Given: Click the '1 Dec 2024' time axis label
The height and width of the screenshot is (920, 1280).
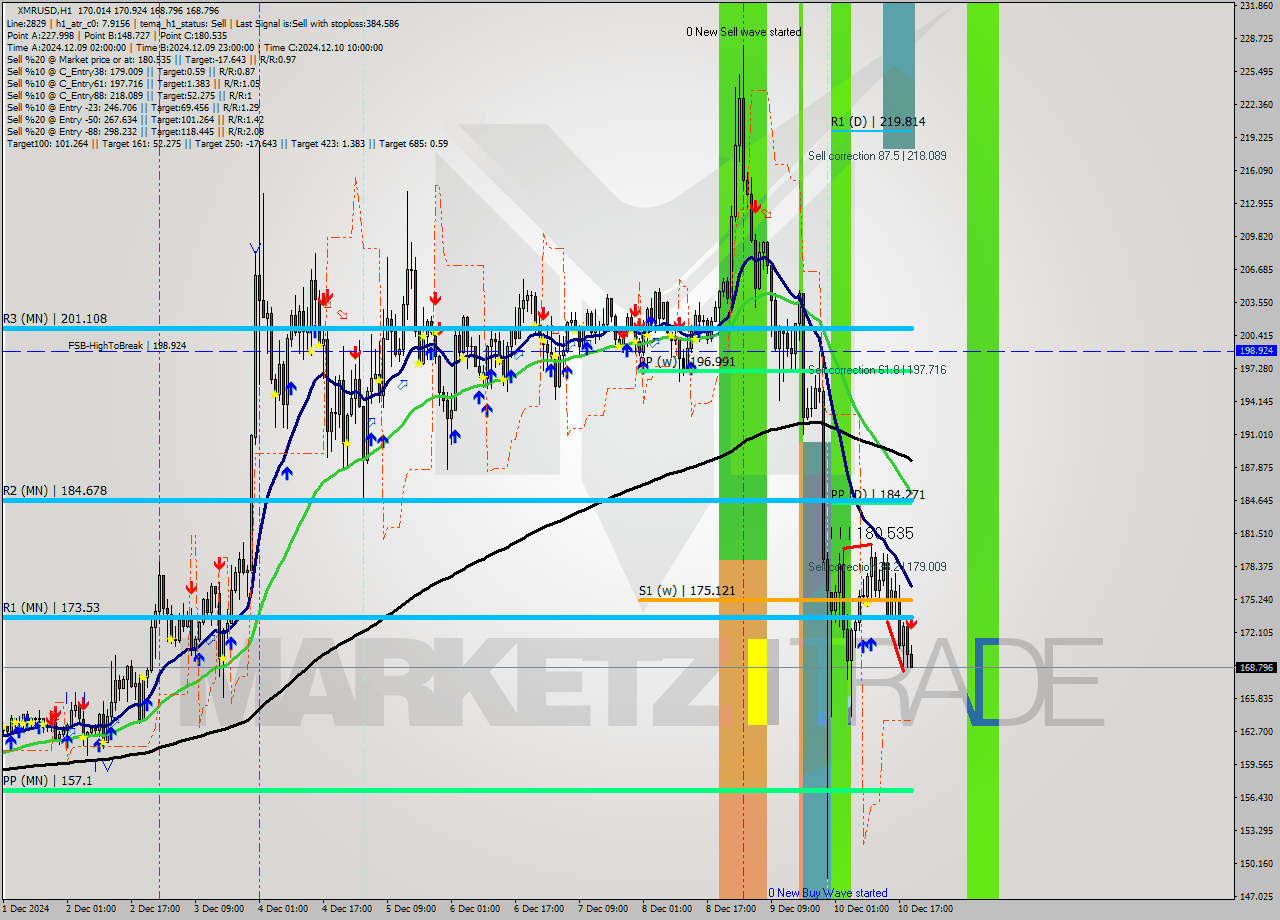Looking at the screenshot, I should pyautogui.click(x=25, y=909).
